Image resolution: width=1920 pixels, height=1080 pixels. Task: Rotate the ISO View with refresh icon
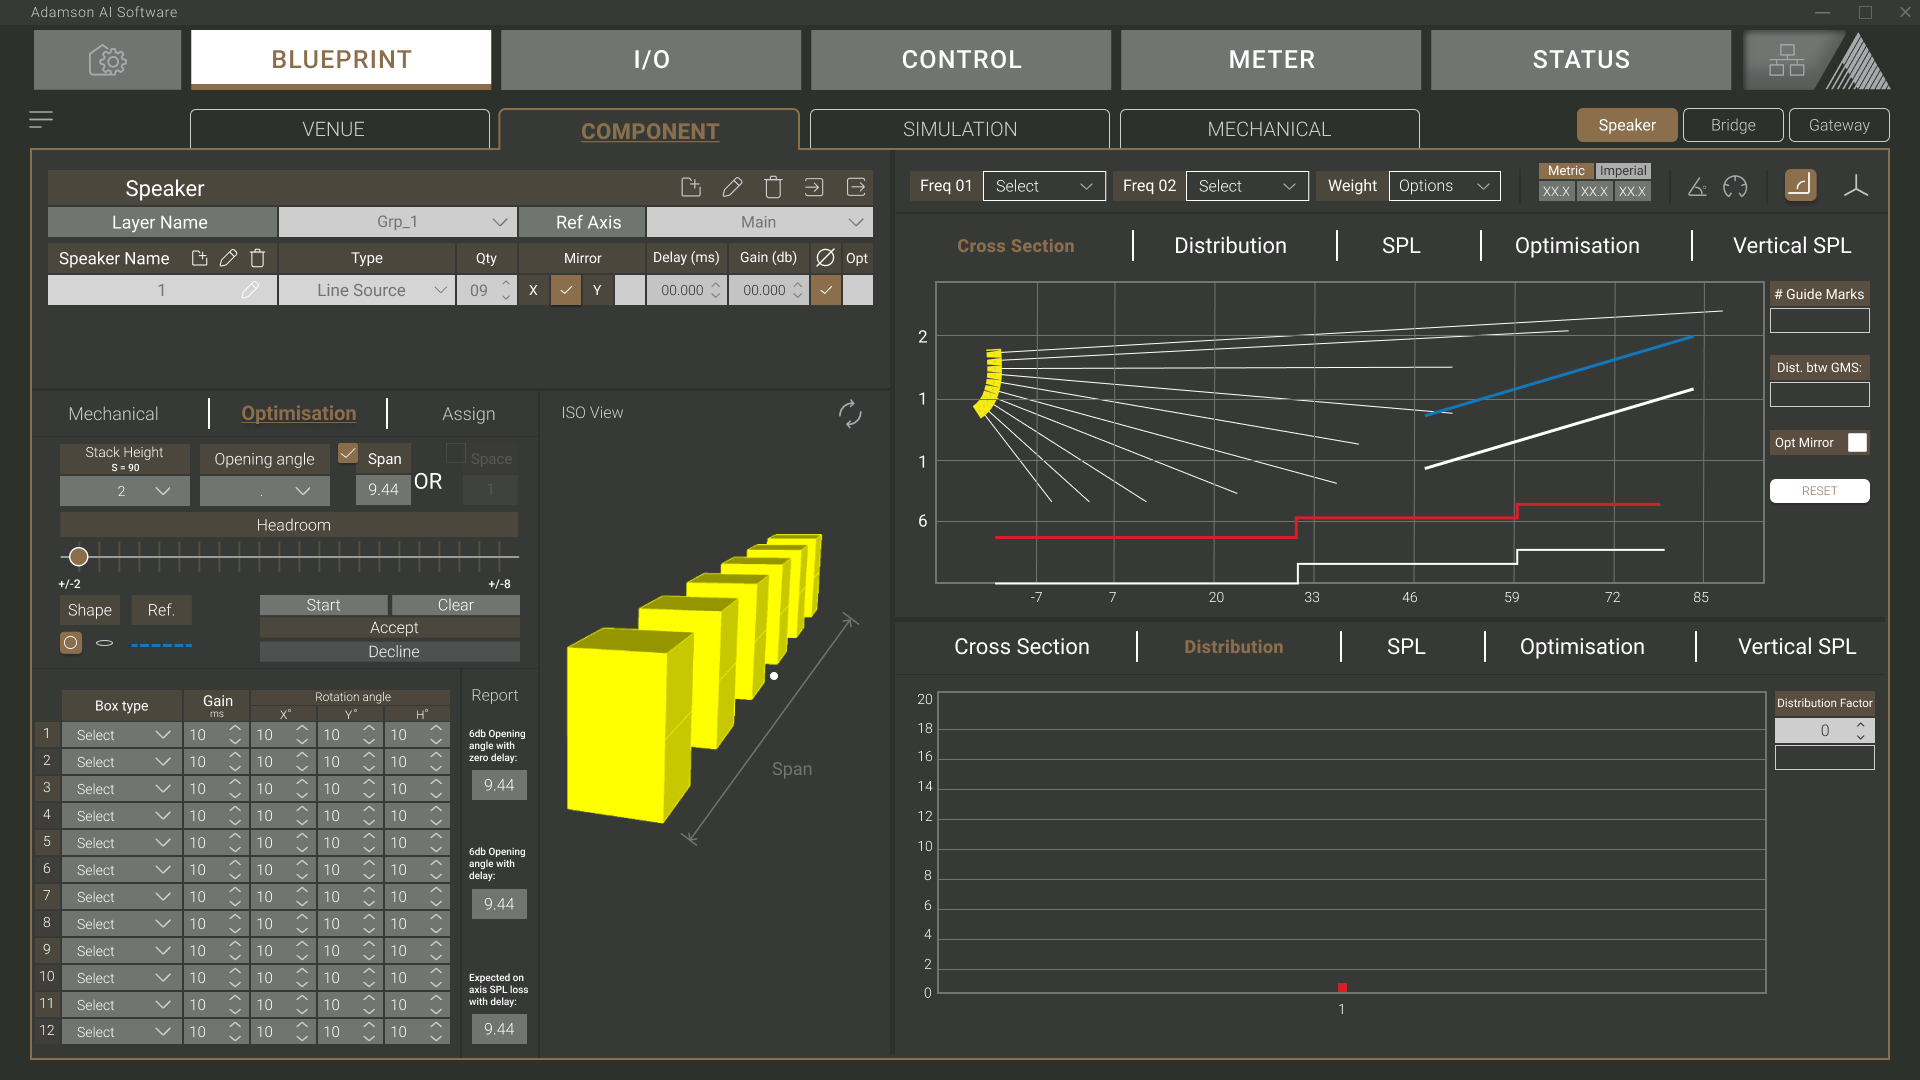point(850,414)
